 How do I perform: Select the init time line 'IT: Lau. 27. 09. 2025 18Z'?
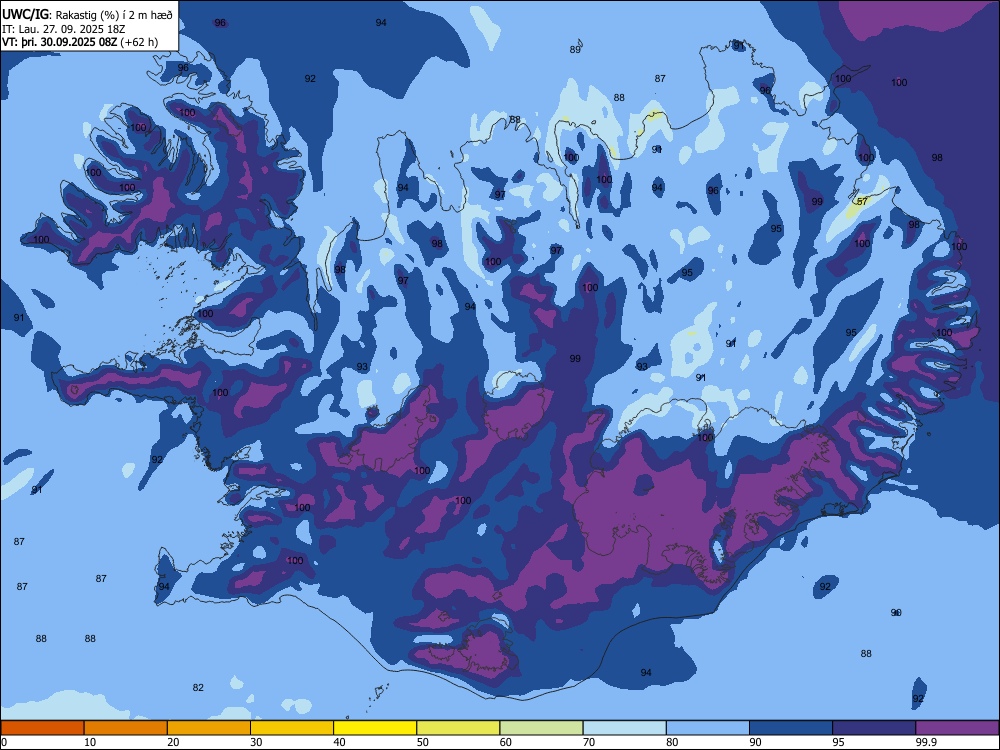tap(64, 29)
